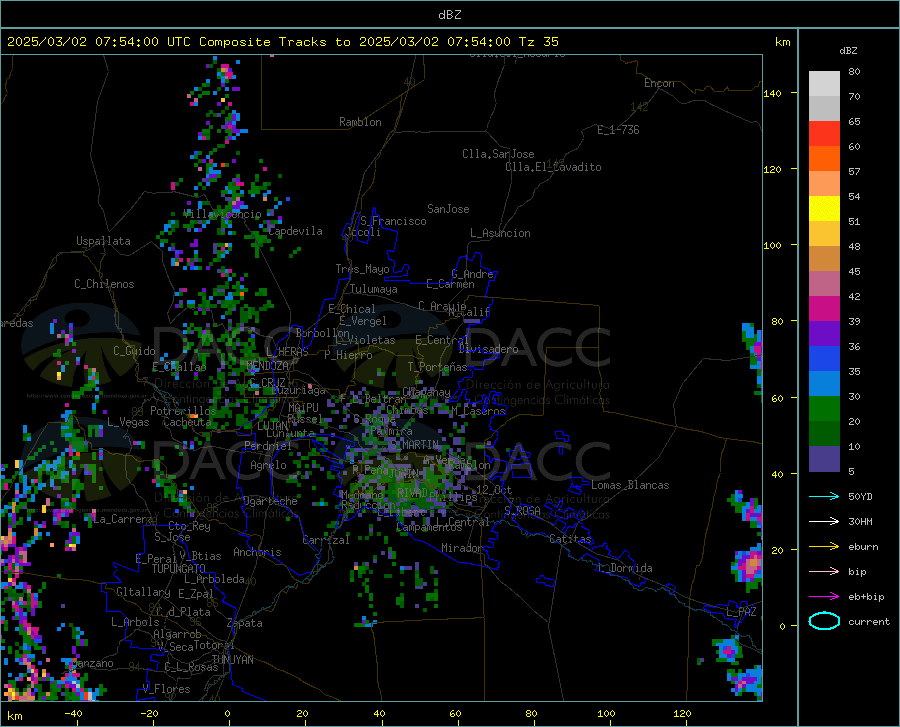Click the Lomas_Blancas map label
The width and height of the screenshot is (900, 727).
(630, 485)
